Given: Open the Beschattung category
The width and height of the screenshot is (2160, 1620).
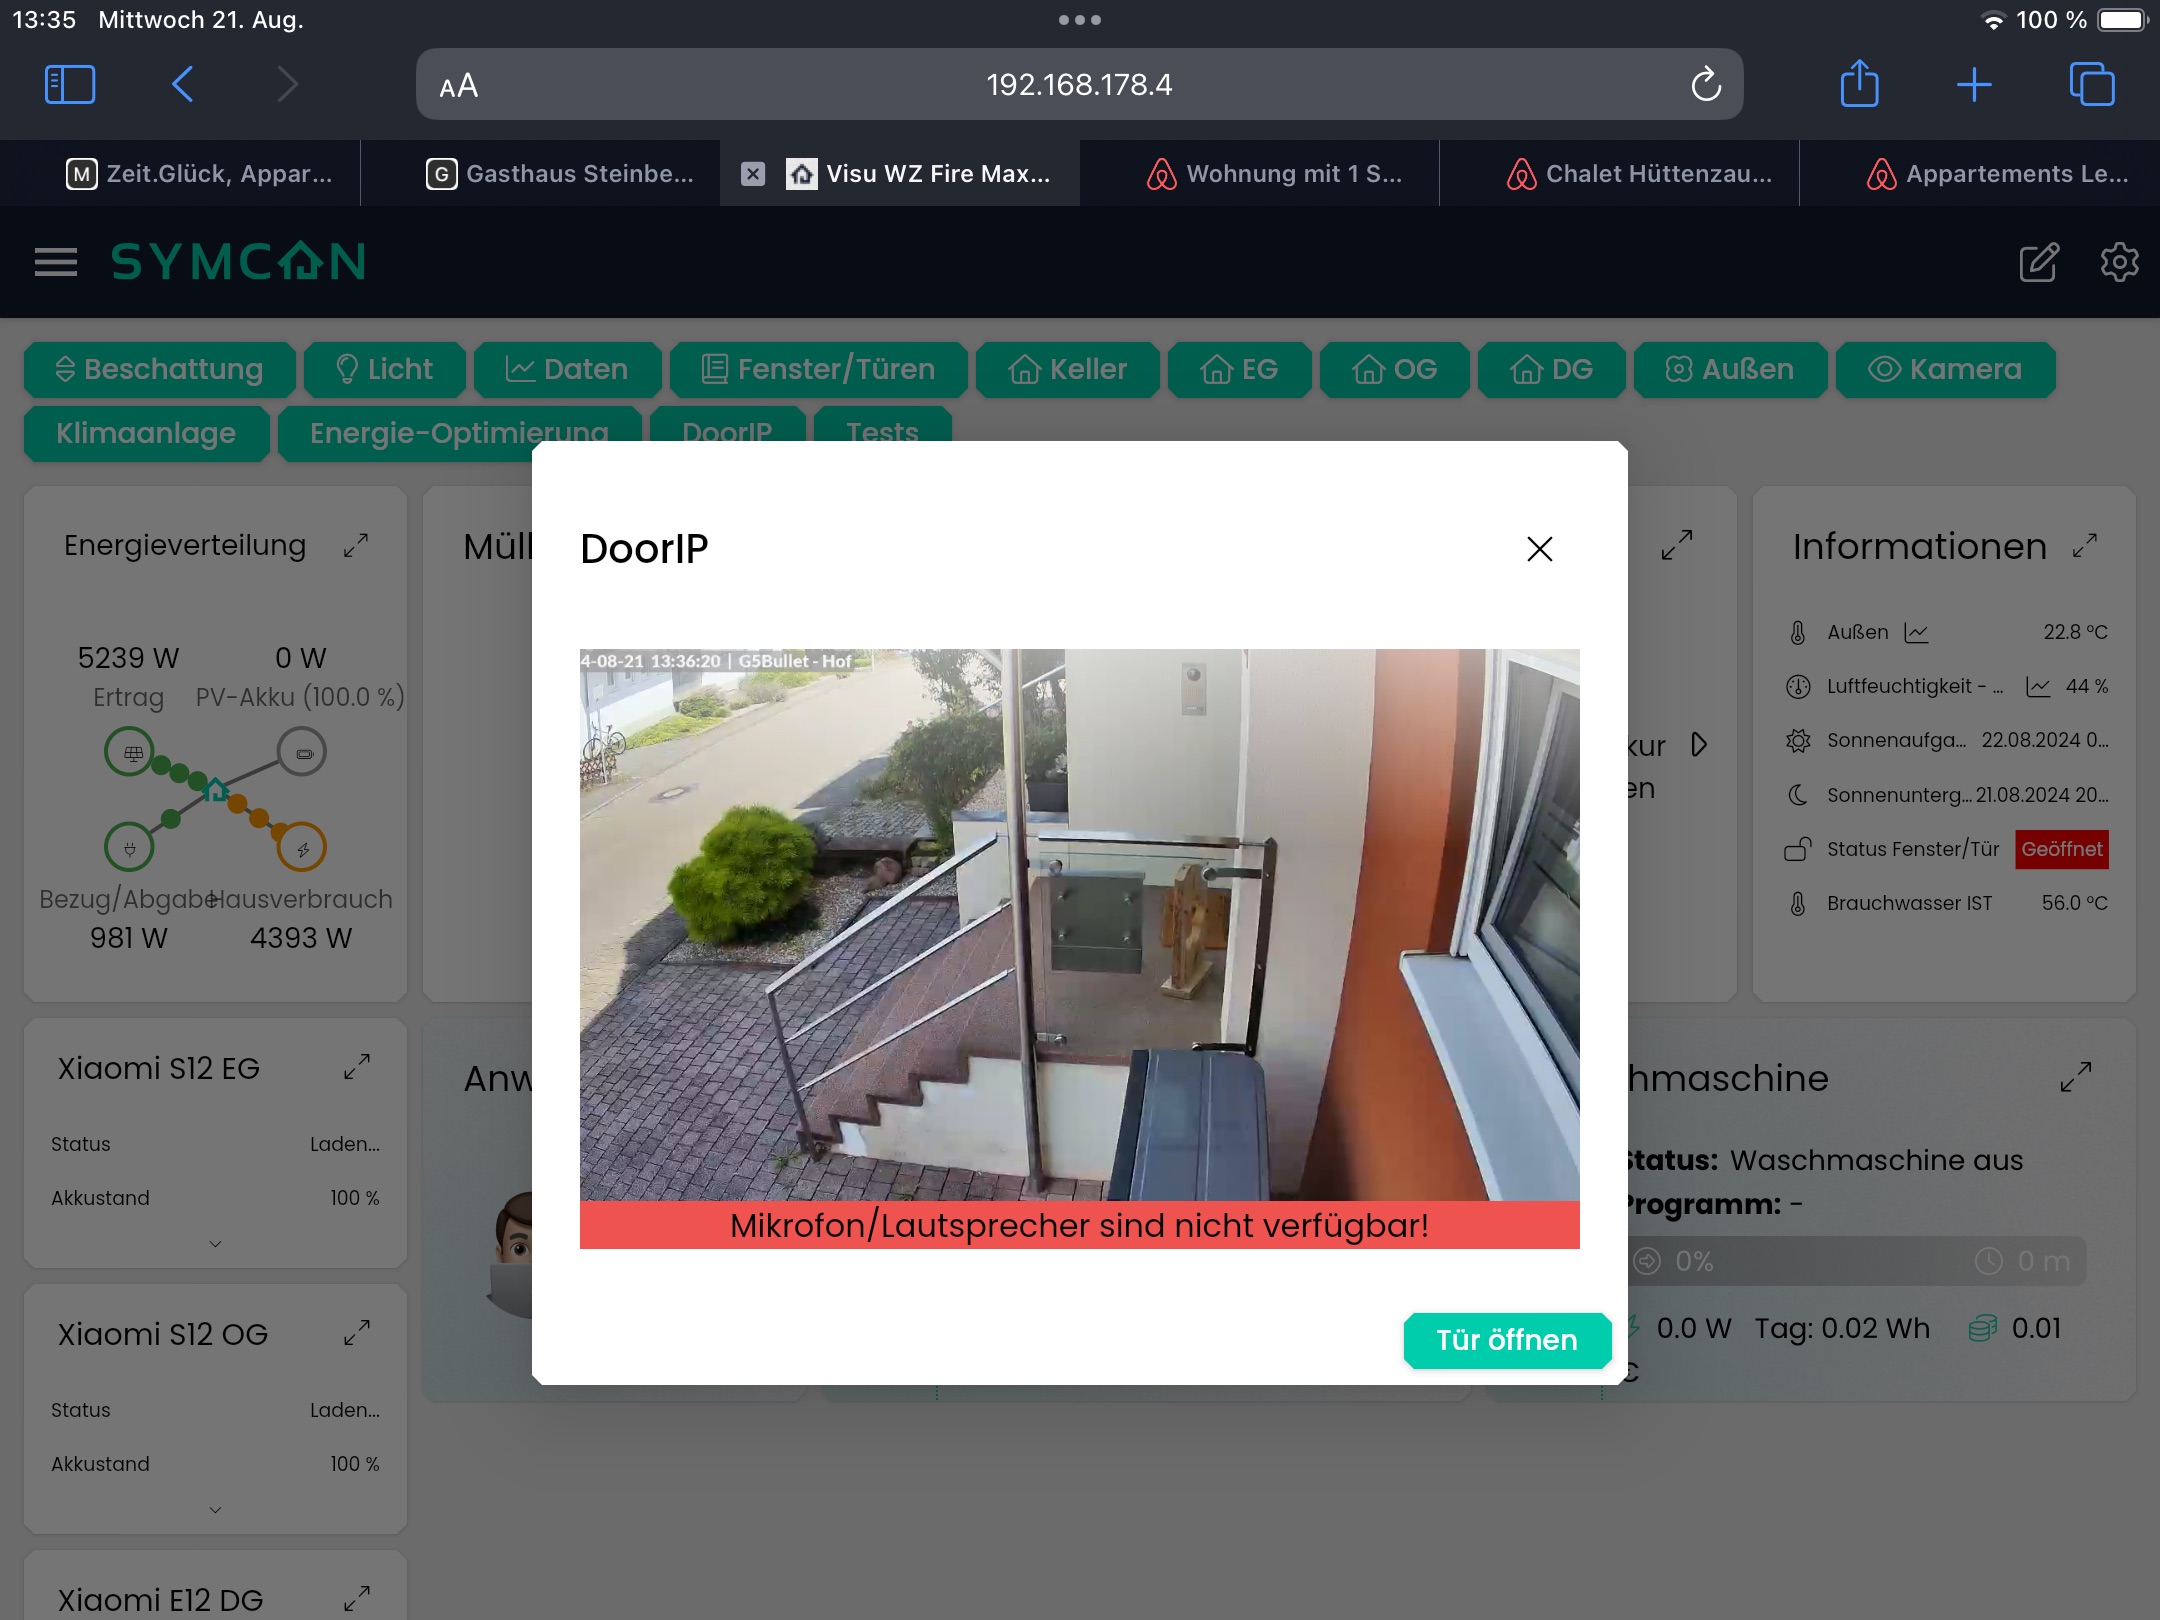Looking at the screenshot, I should pyautogui.click(x=159, y=370).
